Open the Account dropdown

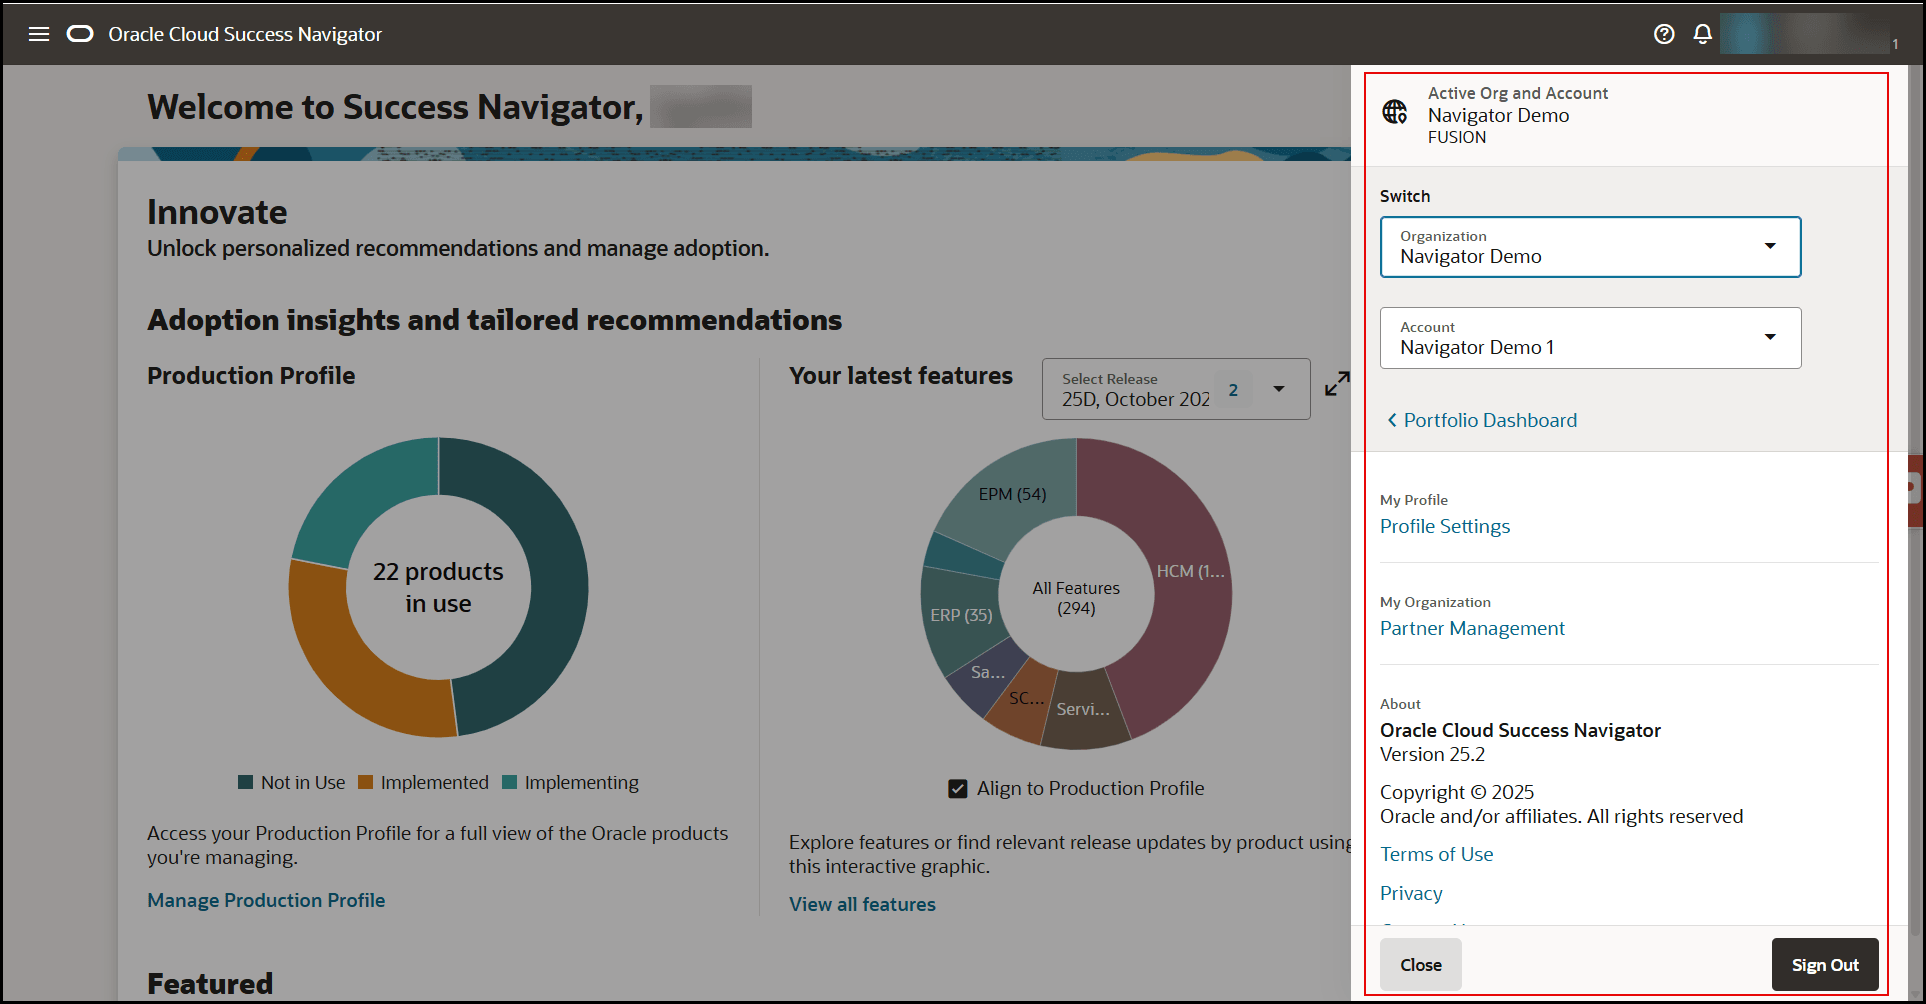pos(1591,338)
